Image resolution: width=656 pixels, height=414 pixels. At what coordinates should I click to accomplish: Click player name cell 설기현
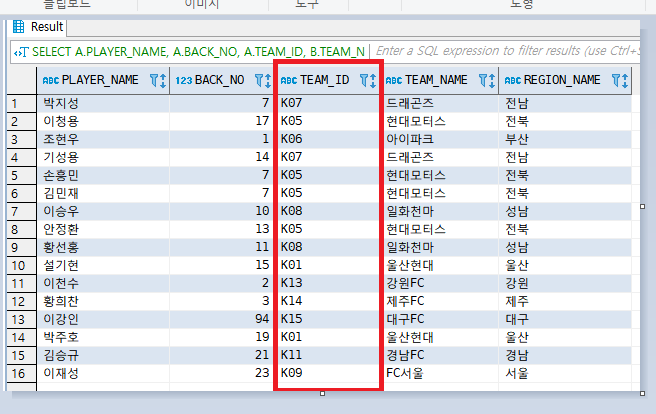pos(103,265)
